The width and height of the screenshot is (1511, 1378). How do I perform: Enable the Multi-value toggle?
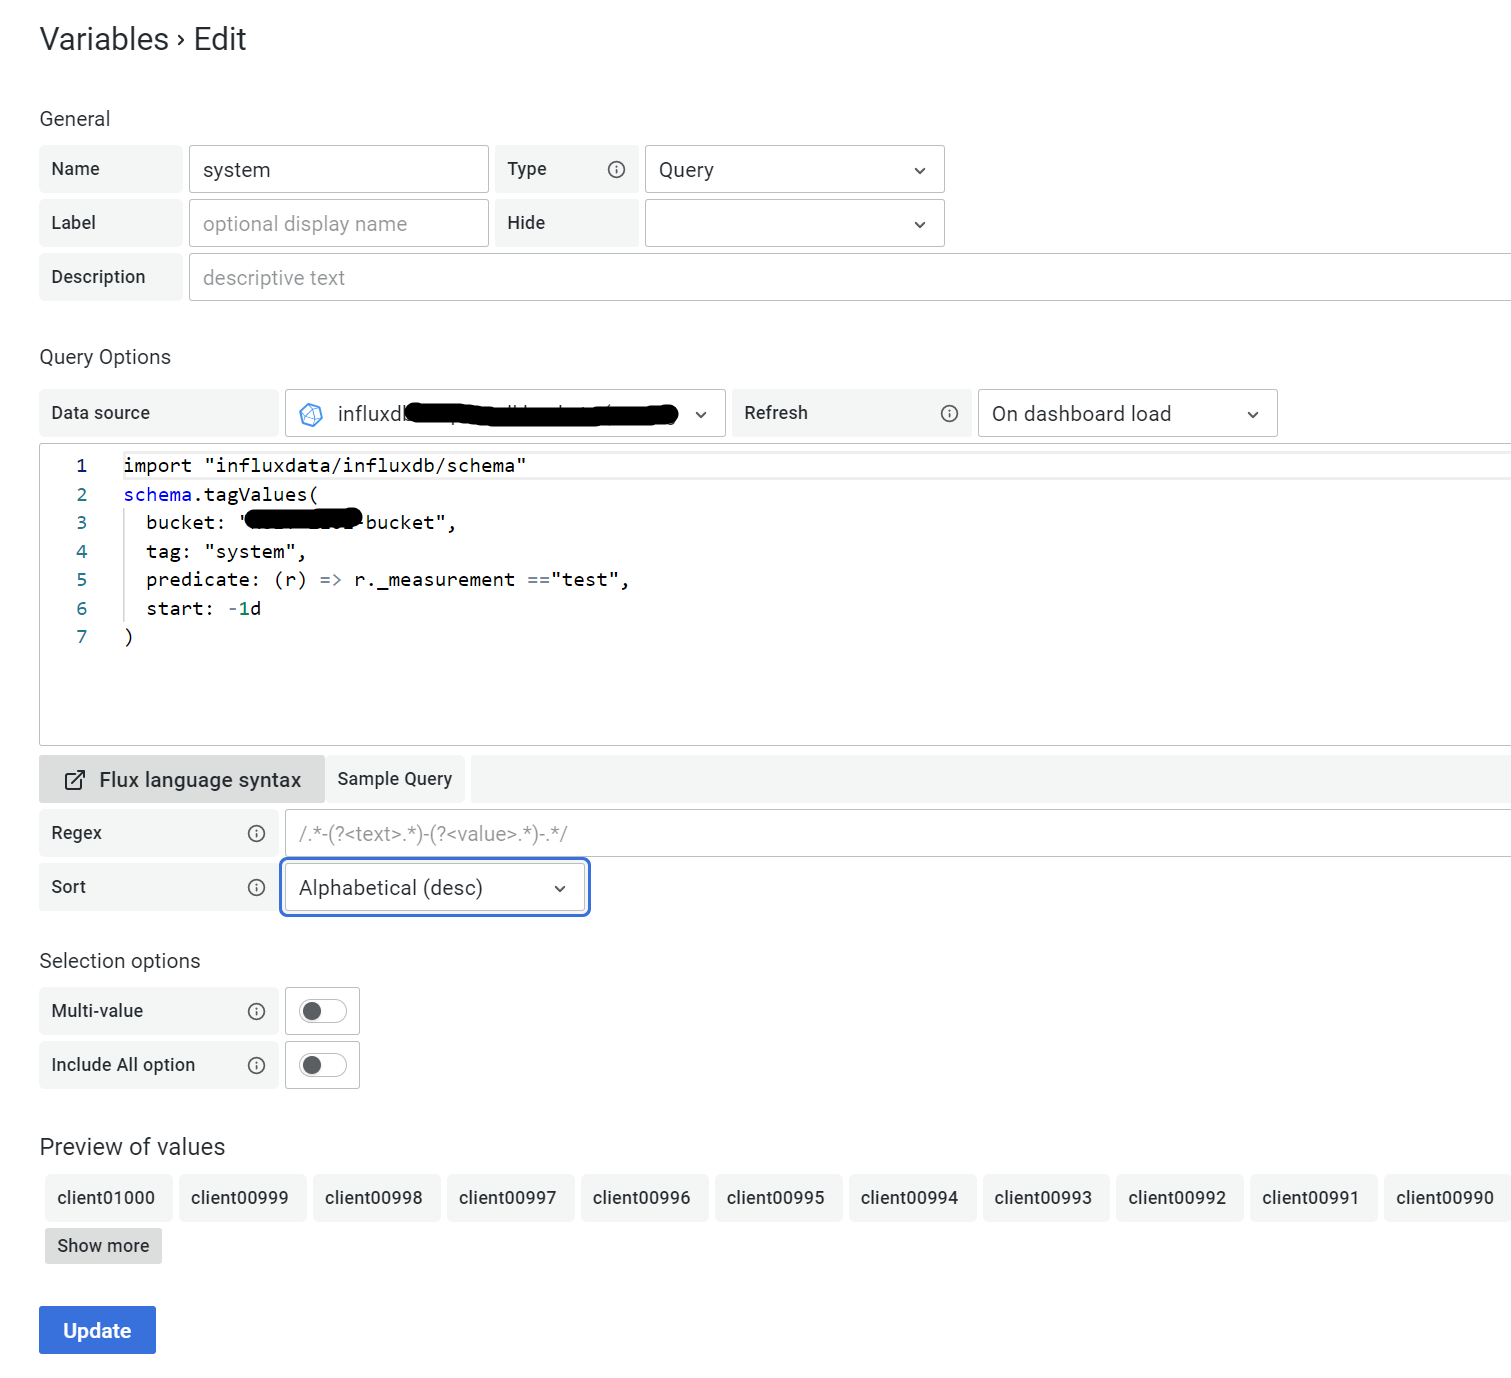tap(322, 1010)
